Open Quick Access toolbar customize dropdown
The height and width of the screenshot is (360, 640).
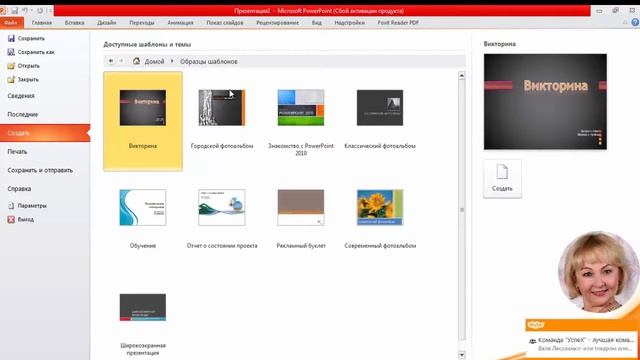[x=49, y=11]
